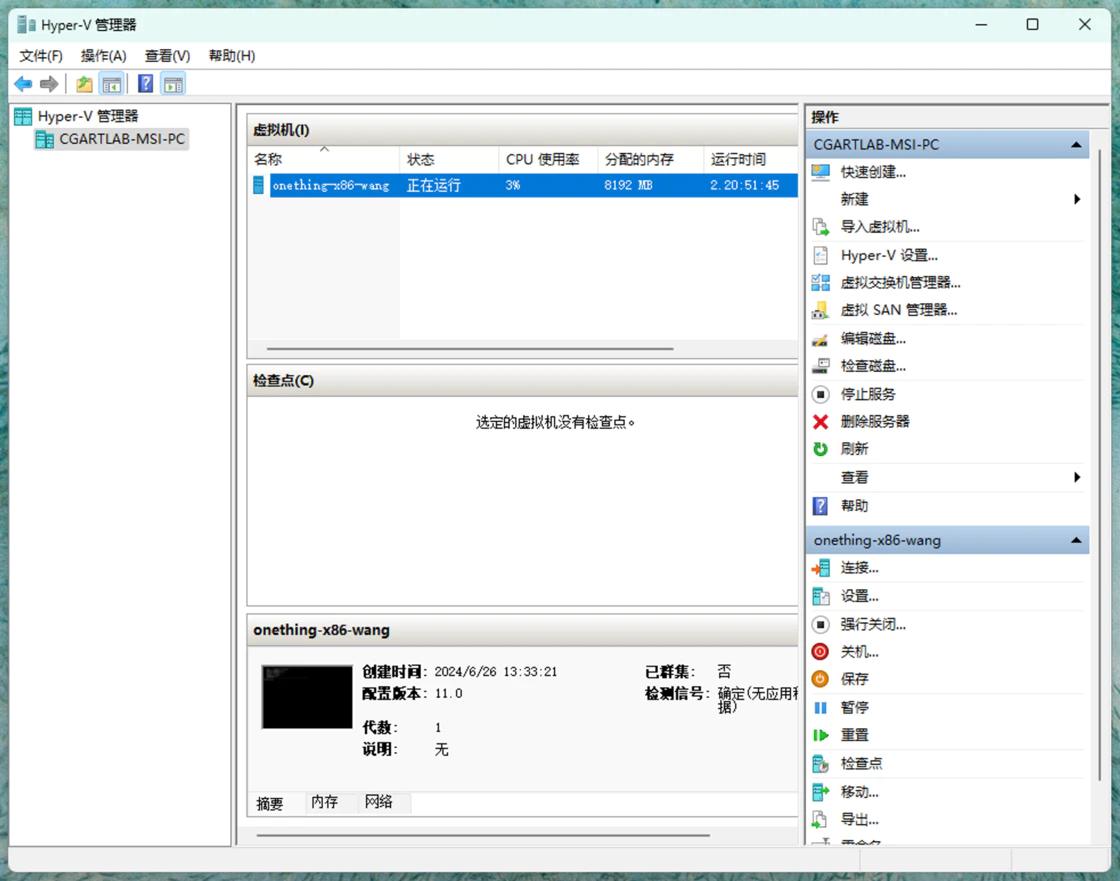Click the forward arrow toolbar icon
Screen dimensions: 1120x881
click(x=49, y=84)
